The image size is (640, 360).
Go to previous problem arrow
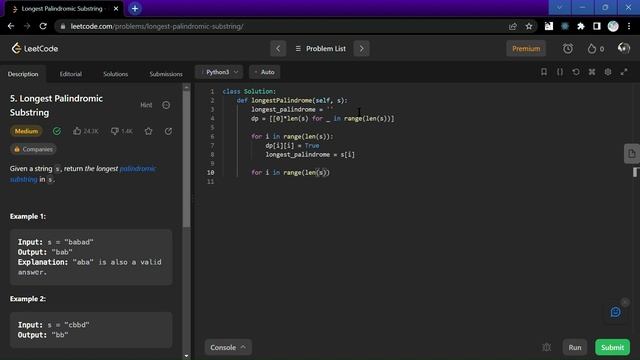(278, 49)
